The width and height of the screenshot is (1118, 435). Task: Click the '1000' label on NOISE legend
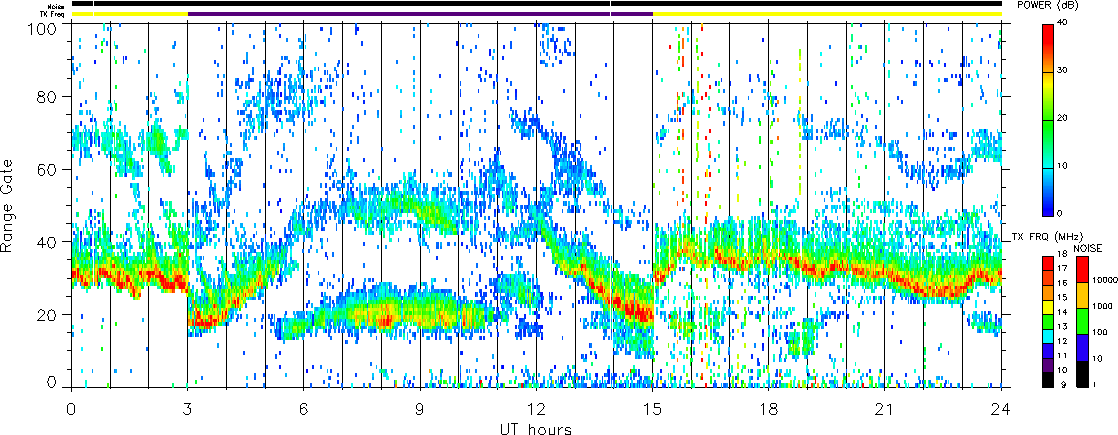pyautogui.click(x=1102, y=307)
